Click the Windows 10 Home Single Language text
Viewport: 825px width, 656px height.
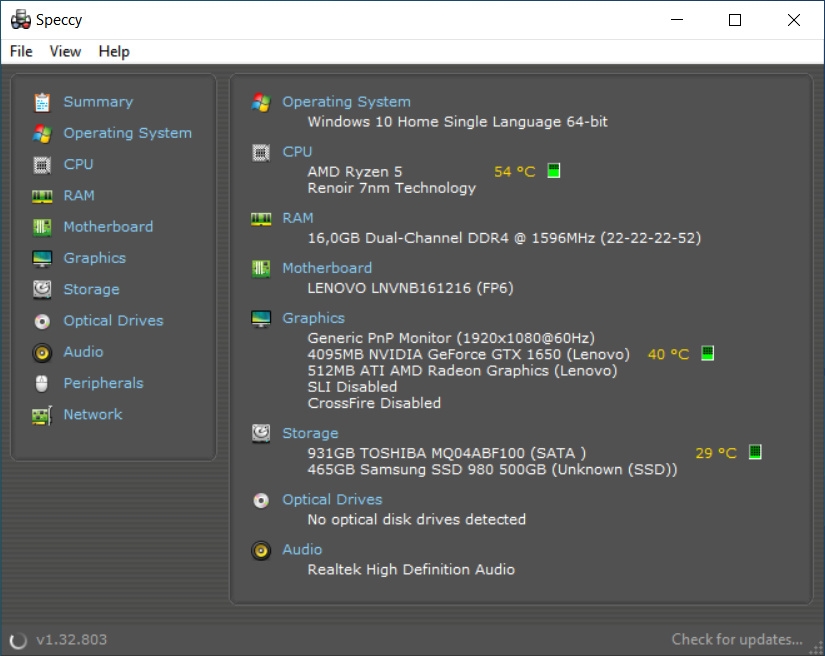[x=458, y=122]
